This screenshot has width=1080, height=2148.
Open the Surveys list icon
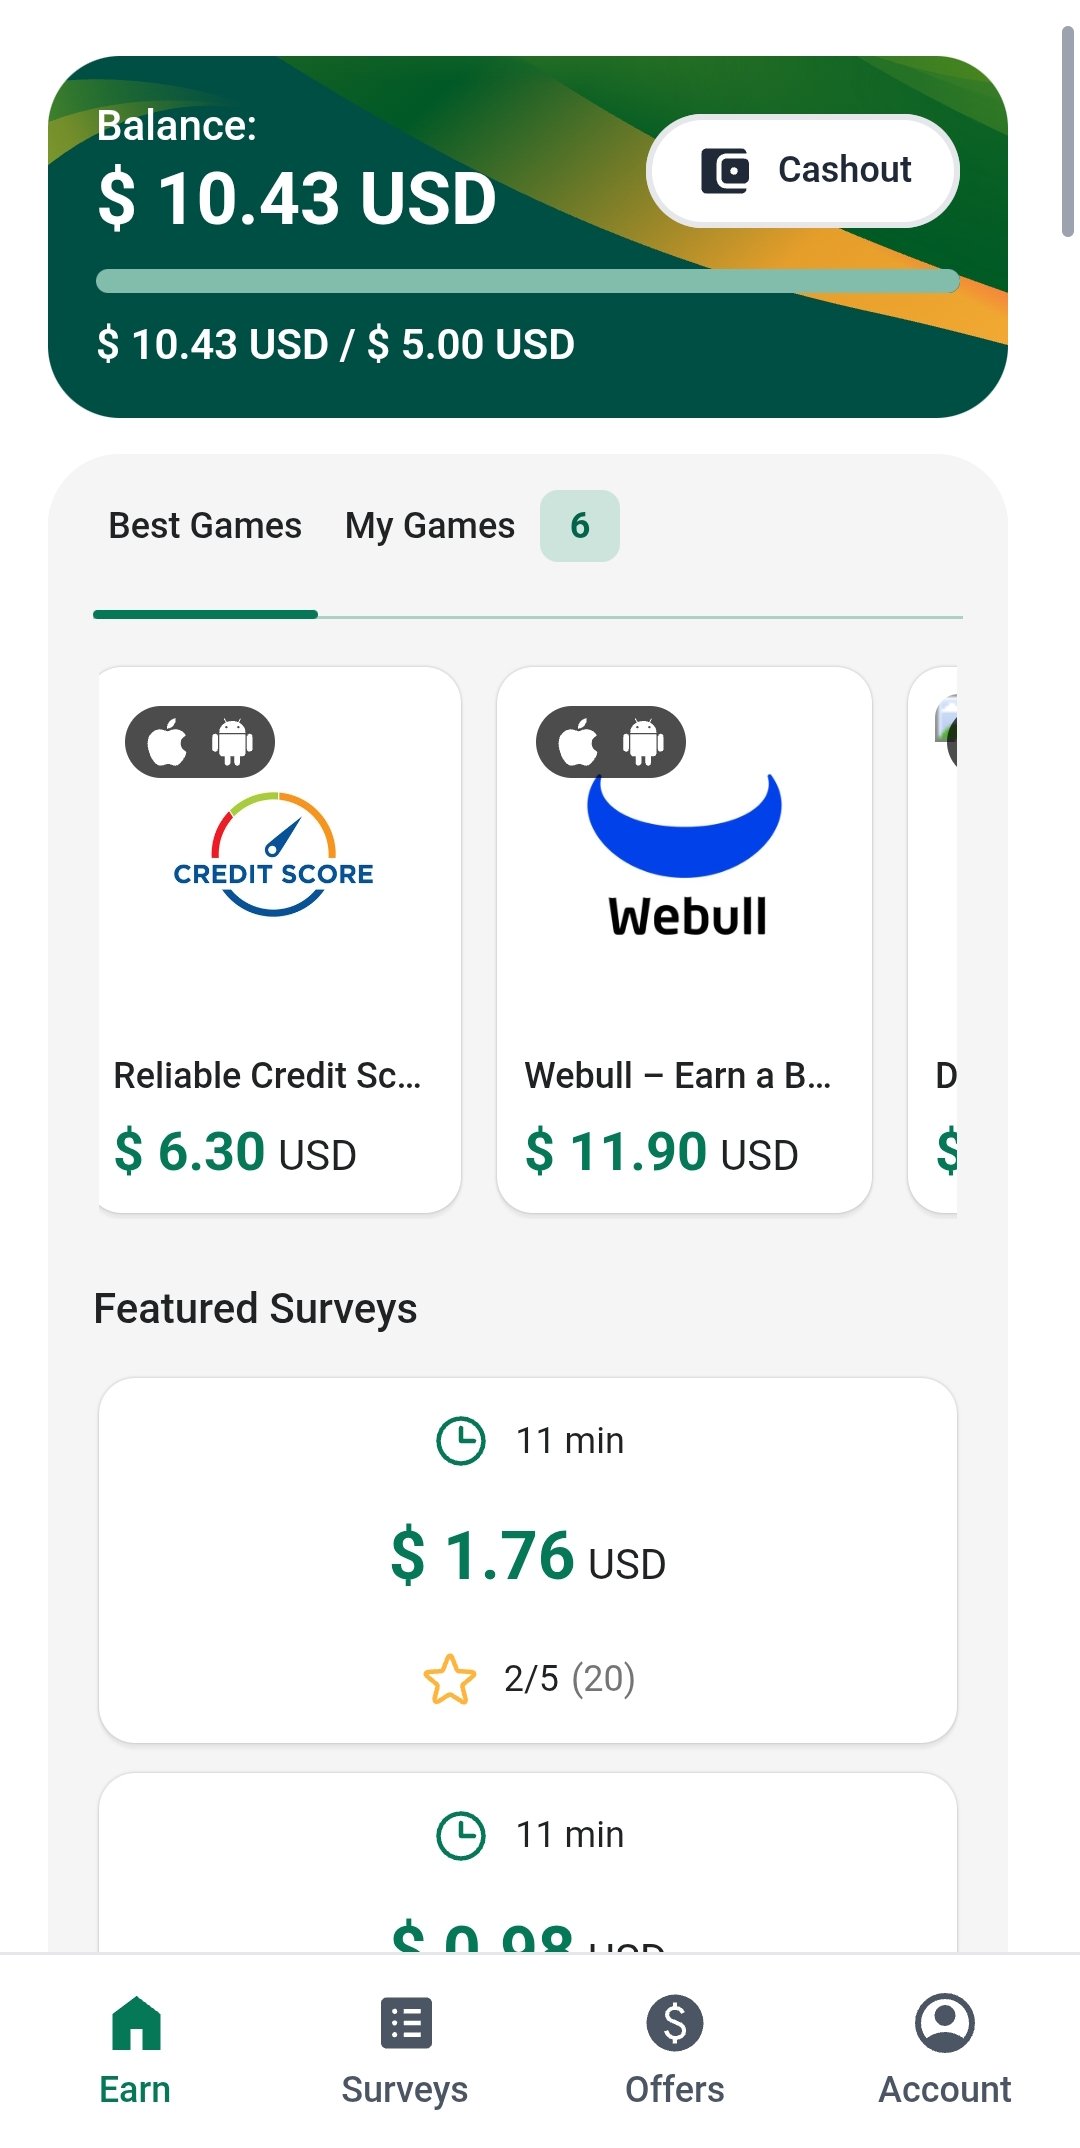pos(406,2023)
